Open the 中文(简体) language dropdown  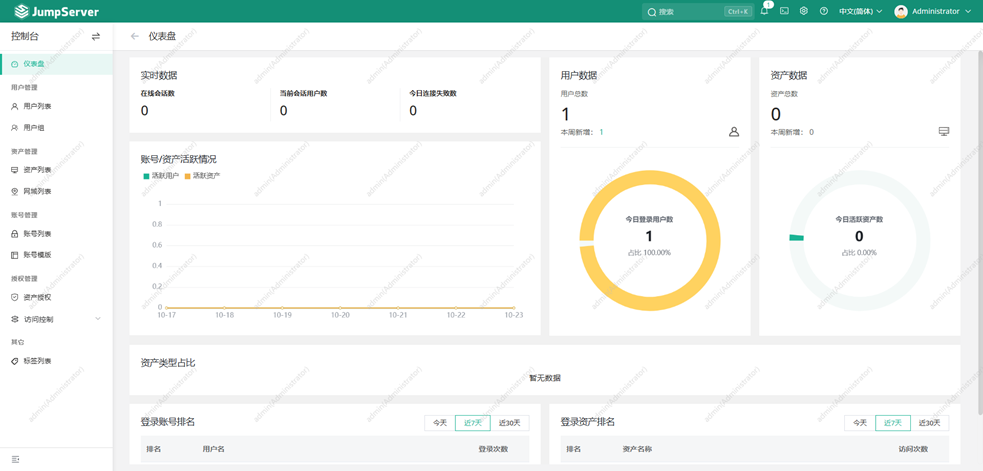[x=860, y=12]
